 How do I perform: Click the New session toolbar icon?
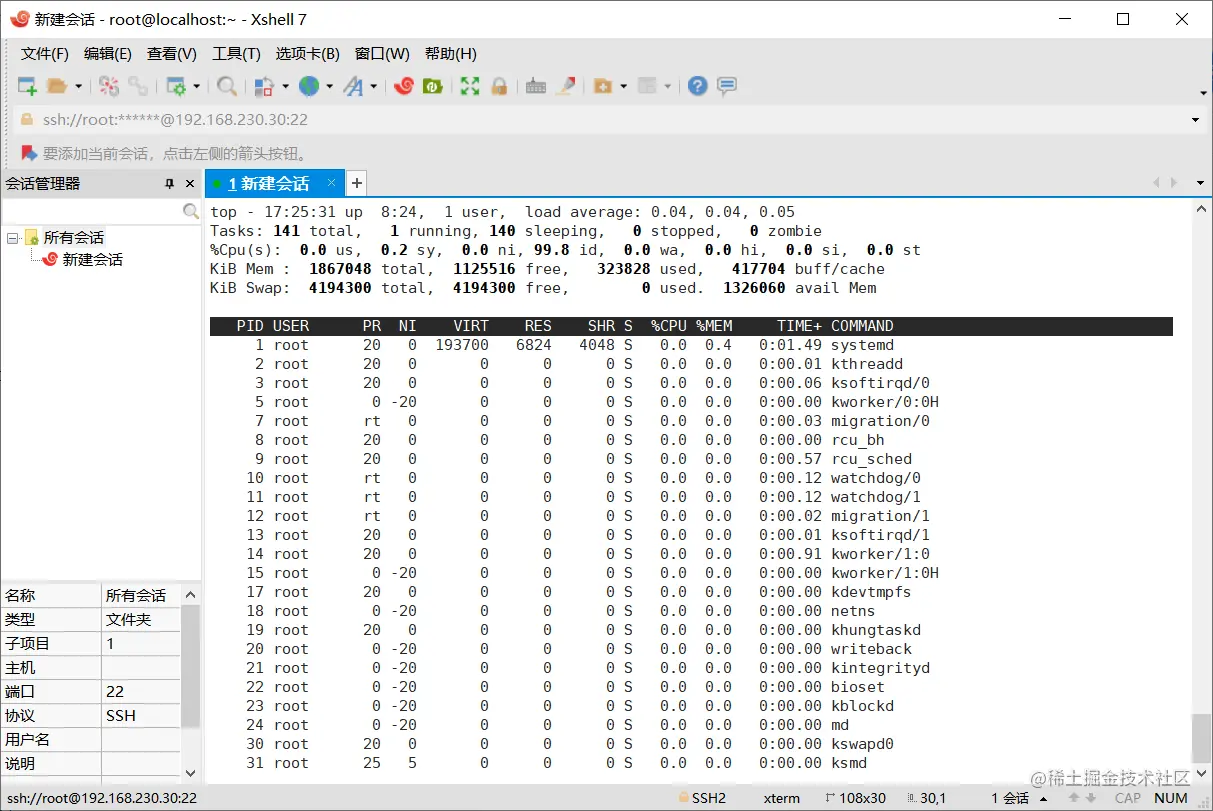pyautogui.click(x=27, y=87)
